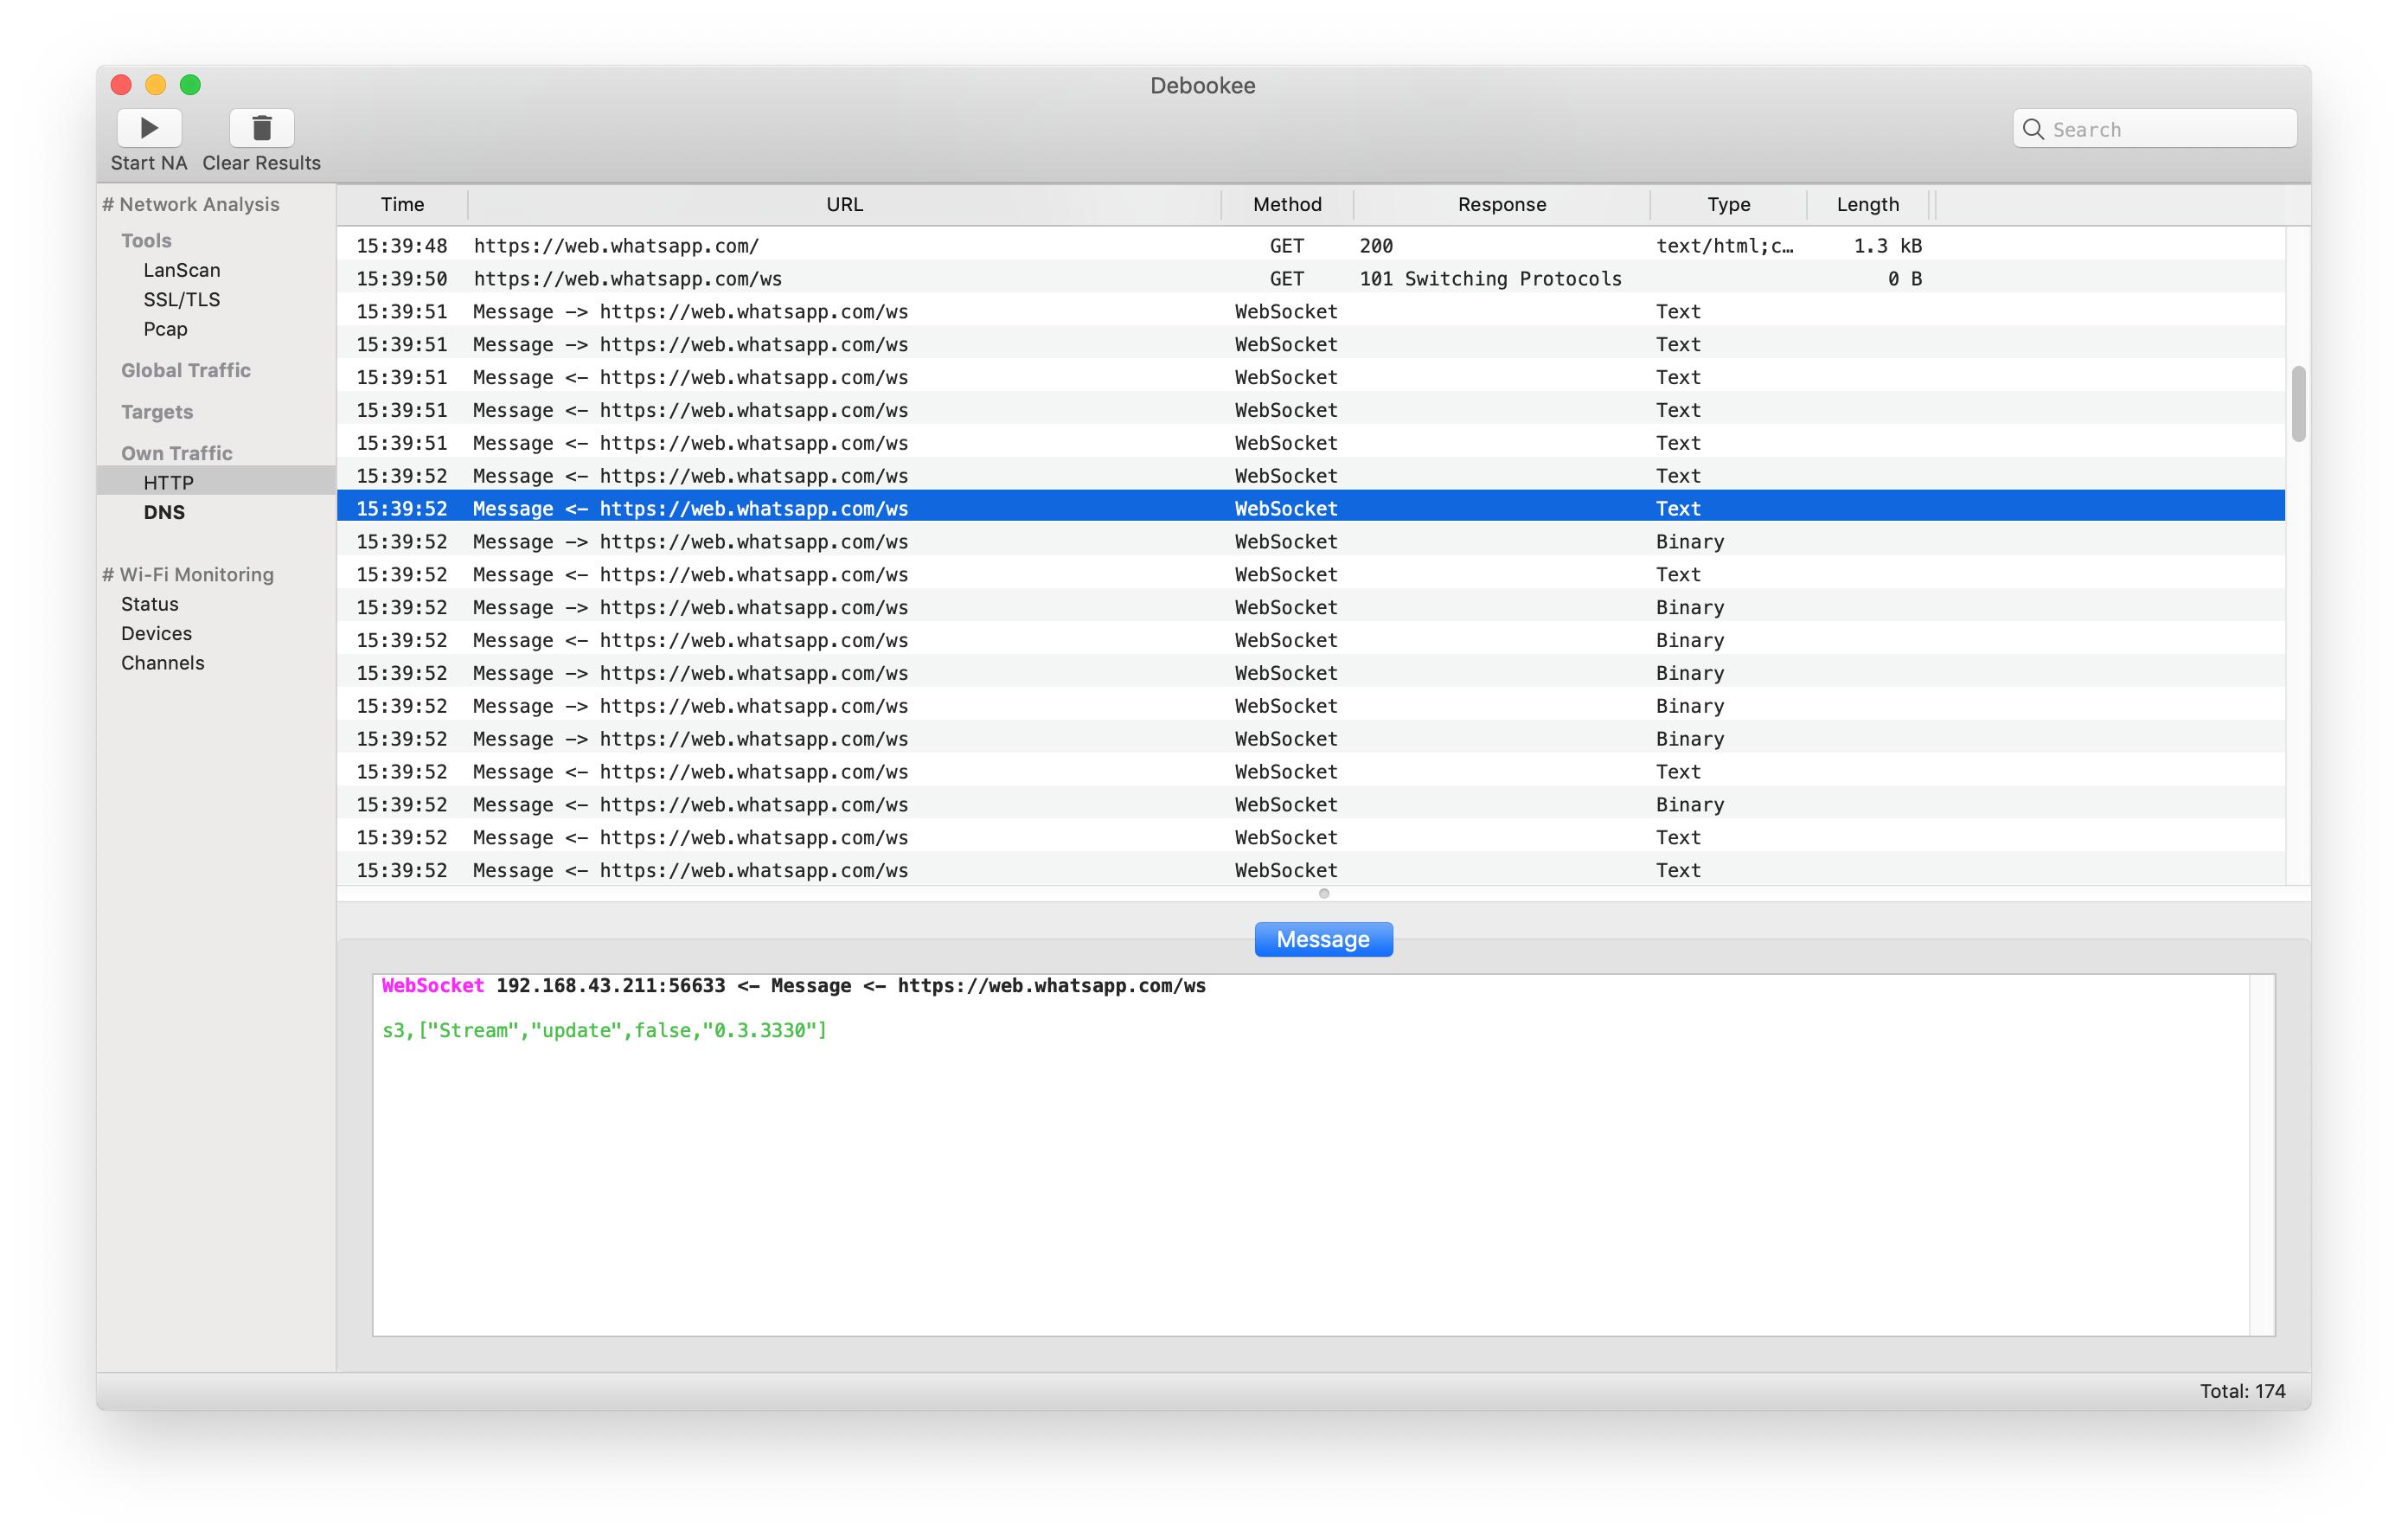Screen dimensions: 2408x1538
Task: Select HTTP under Own Traffic
Action: pos(216,482)
